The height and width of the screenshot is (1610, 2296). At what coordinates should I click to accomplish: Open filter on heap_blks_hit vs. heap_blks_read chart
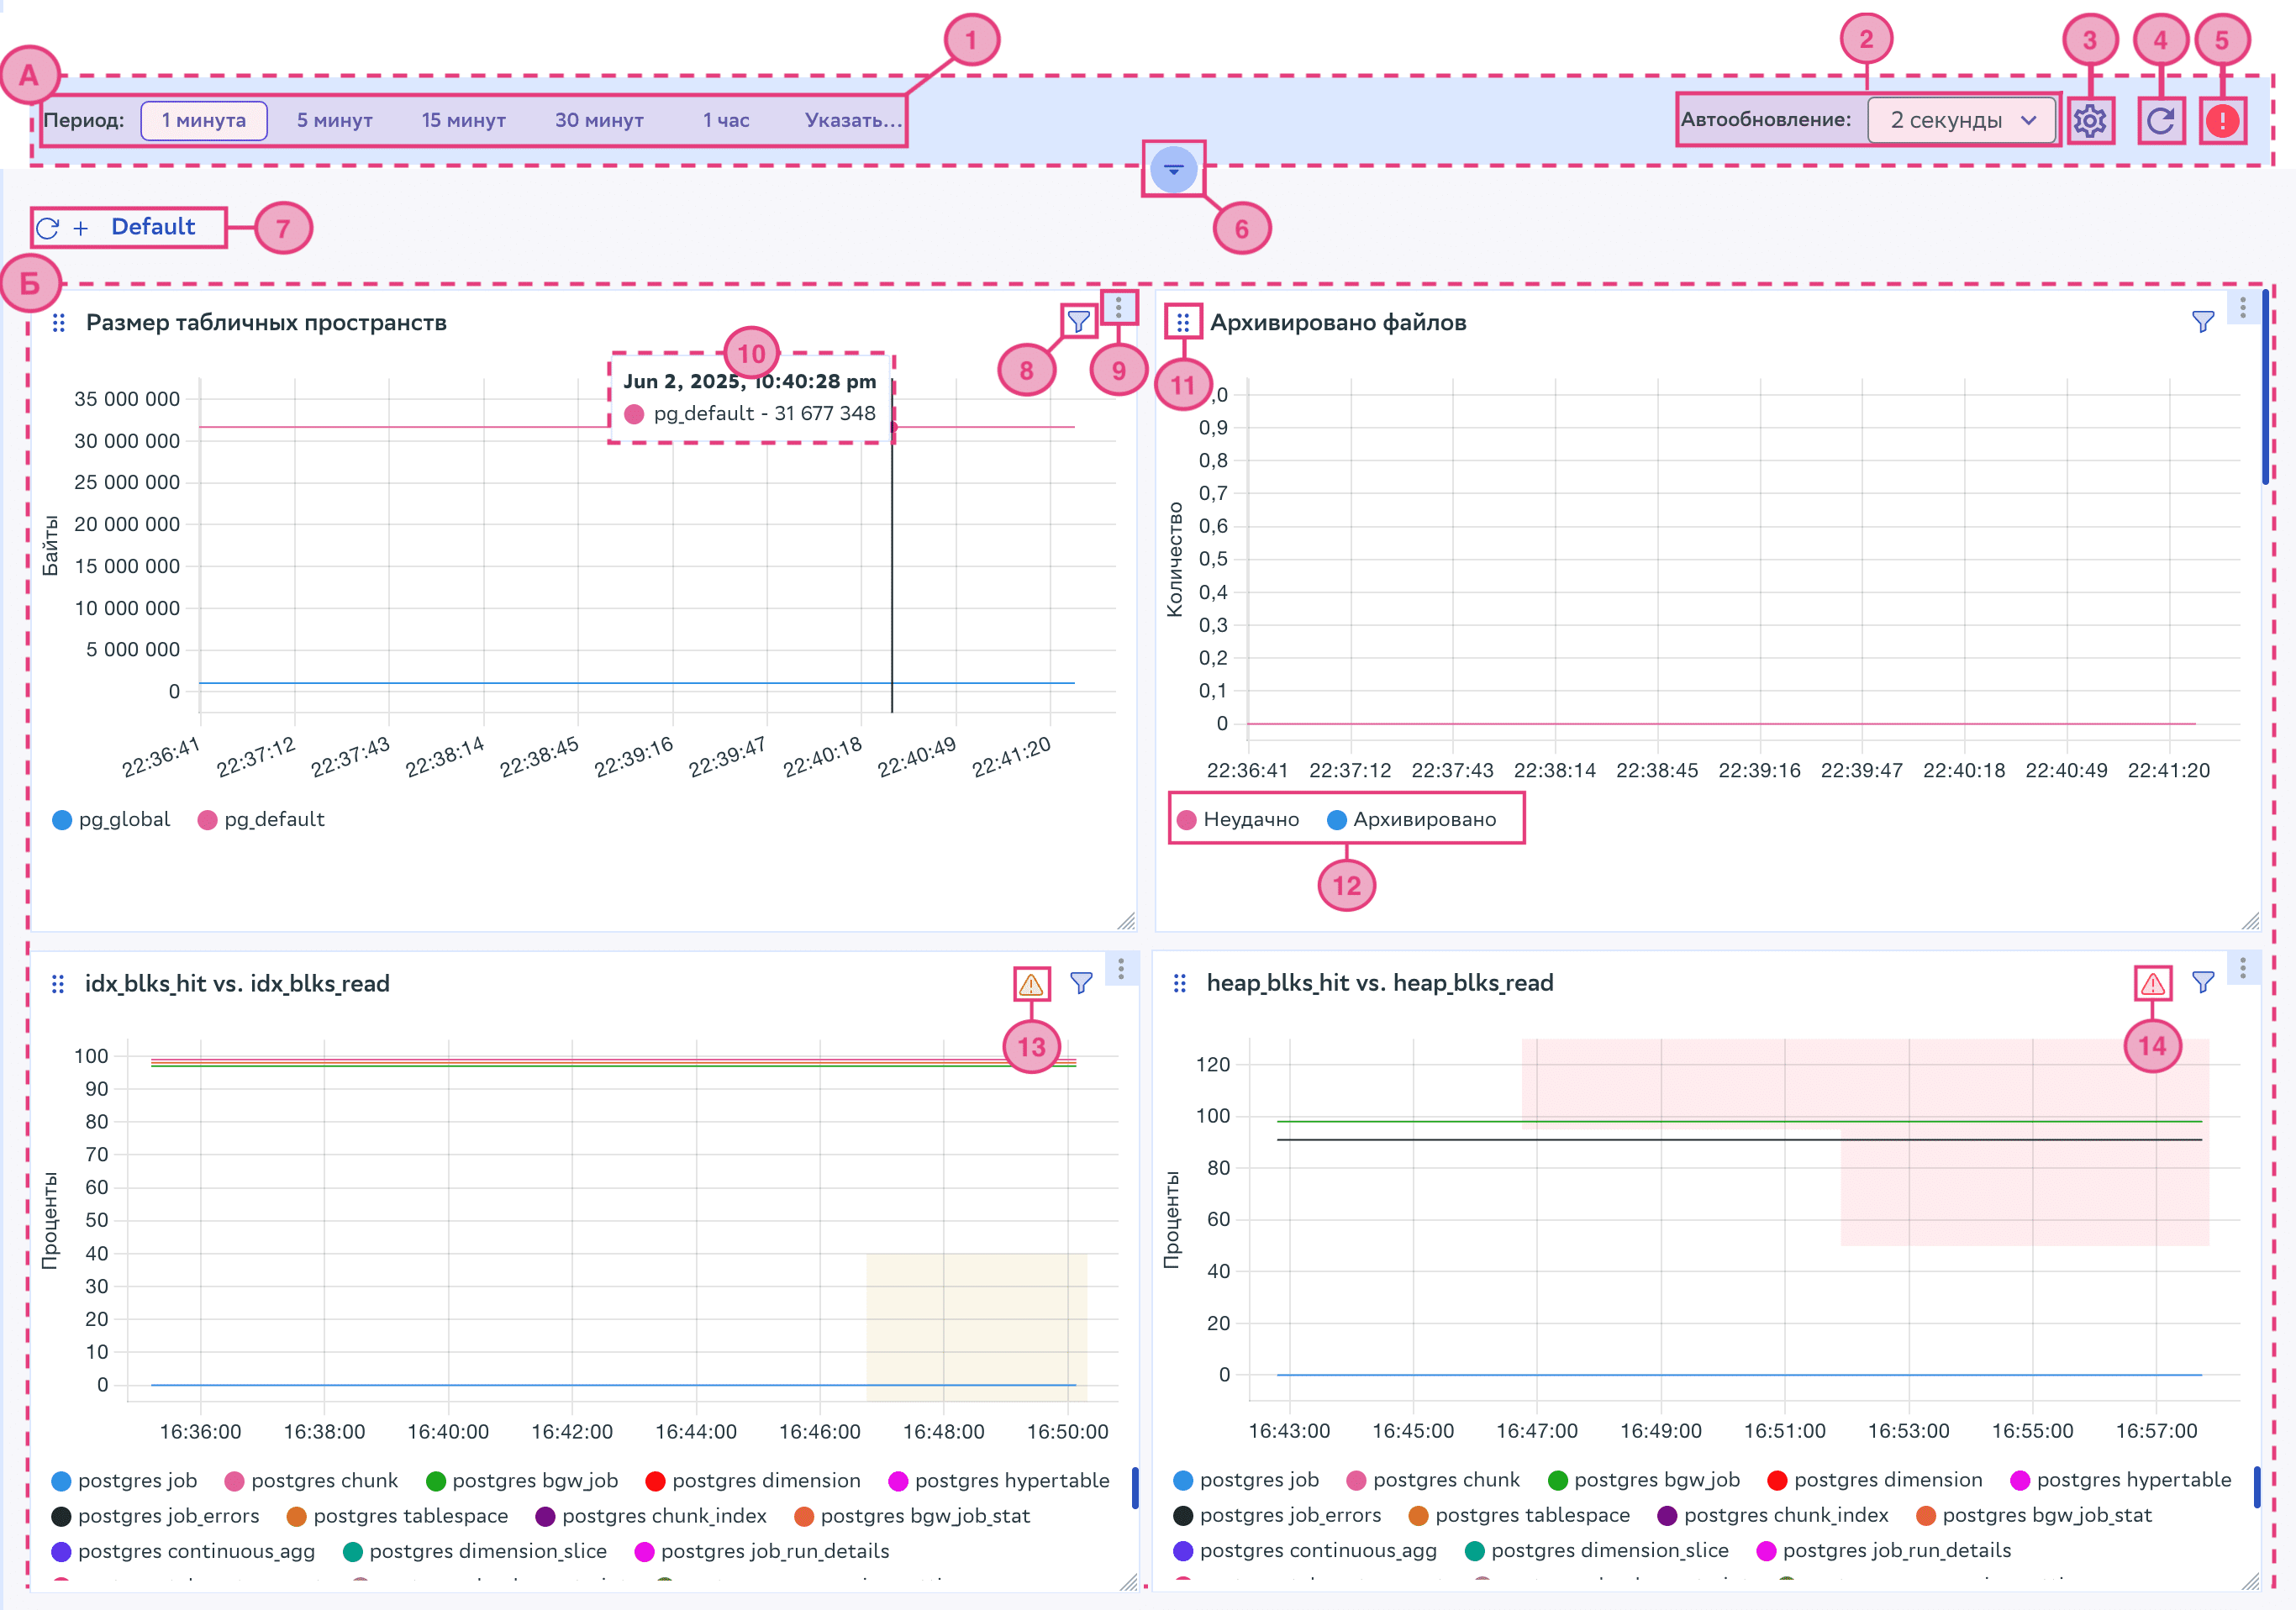click(2203, 983)
